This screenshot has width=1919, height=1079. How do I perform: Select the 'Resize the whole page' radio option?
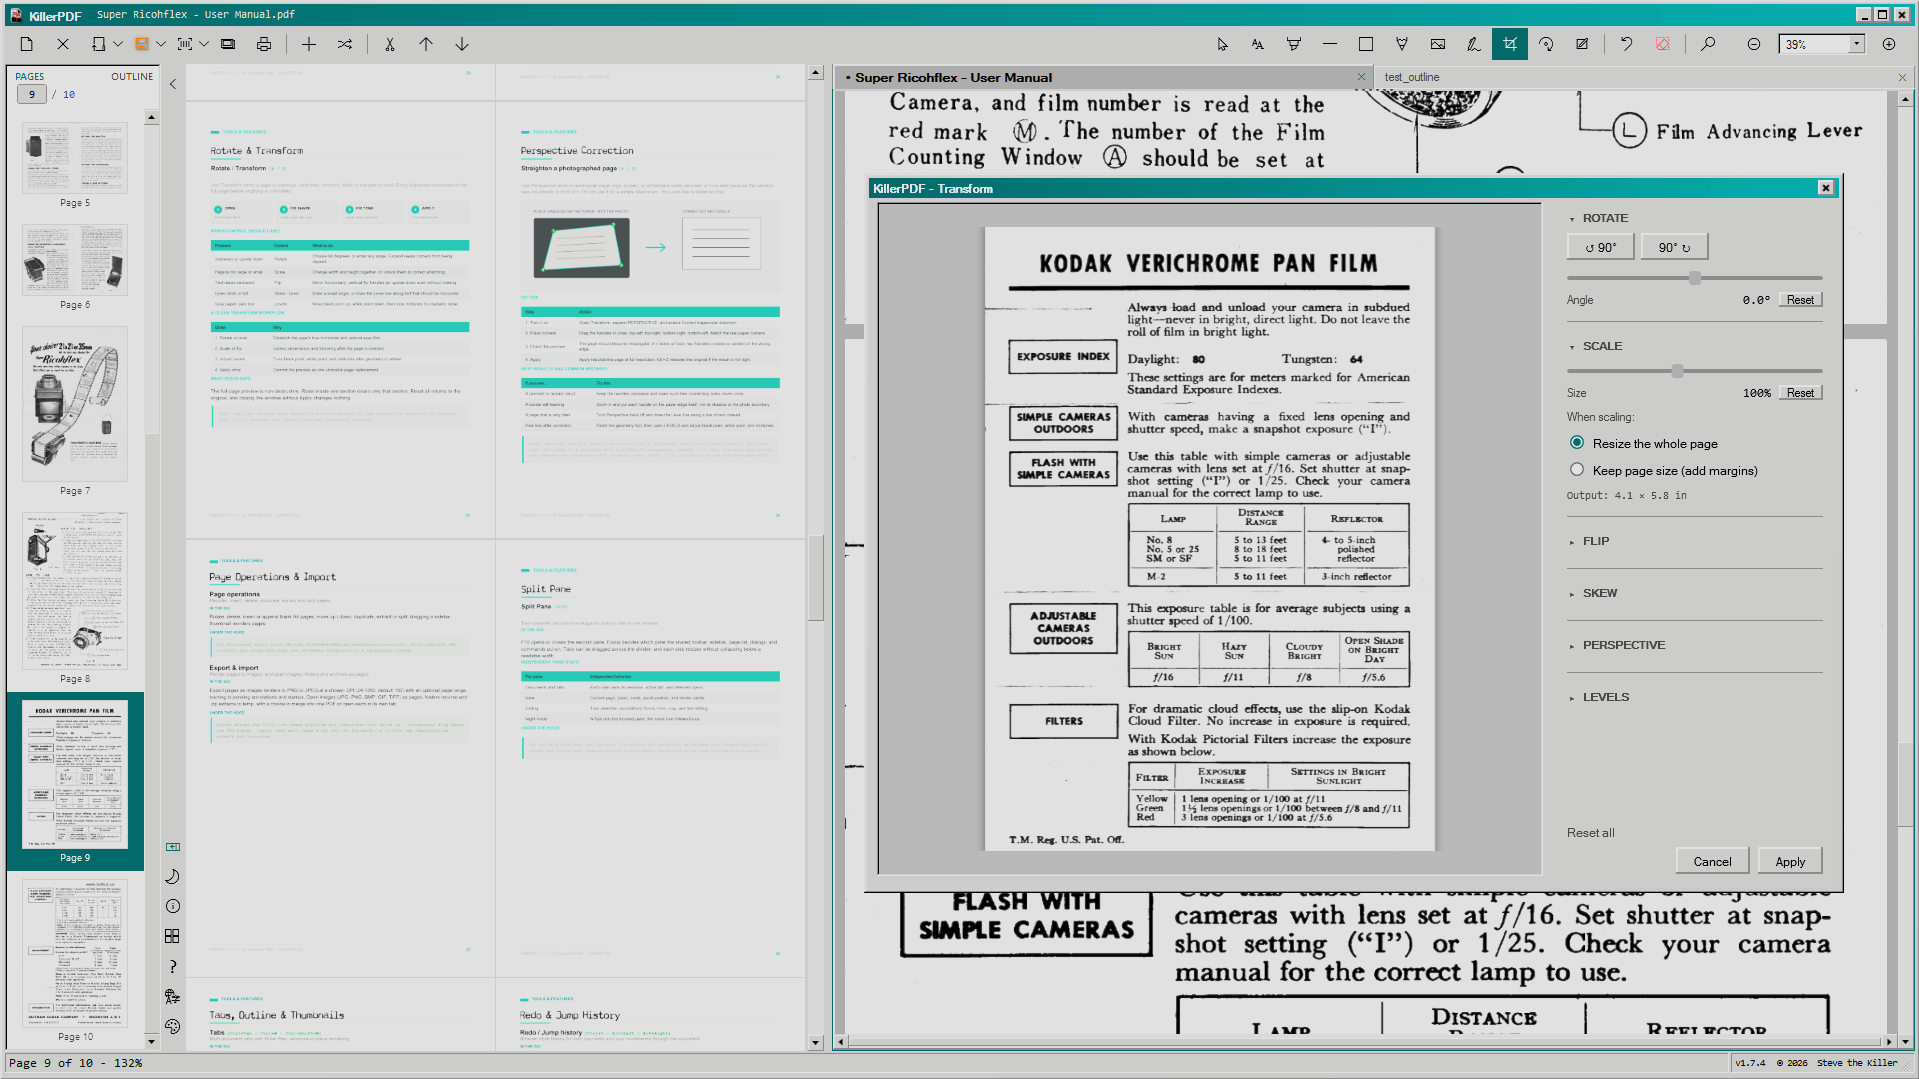tap(1577, 443)
